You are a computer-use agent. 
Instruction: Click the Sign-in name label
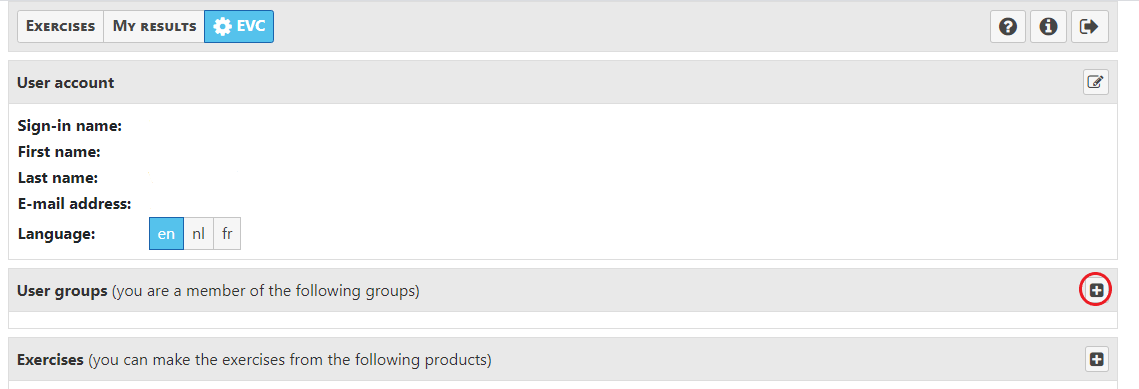coord(69,126)
